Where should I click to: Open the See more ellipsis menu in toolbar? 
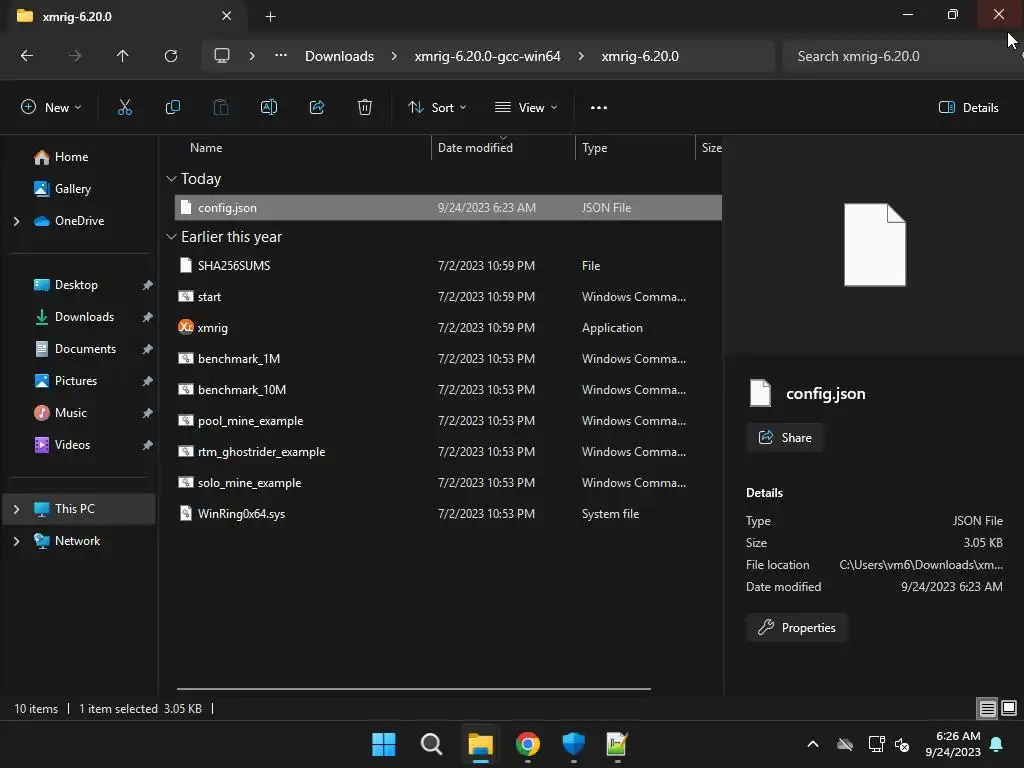click(x=599, y=108)
